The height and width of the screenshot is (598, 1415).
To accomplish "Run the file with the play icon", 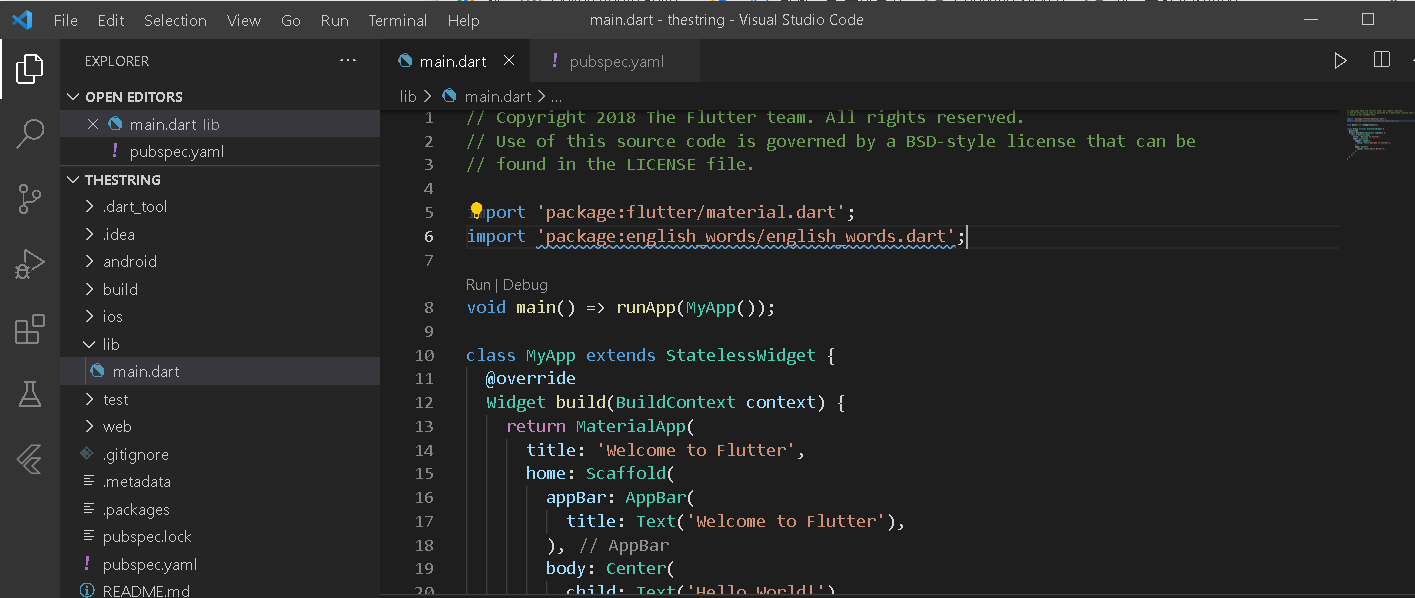I will point(1340,61).
